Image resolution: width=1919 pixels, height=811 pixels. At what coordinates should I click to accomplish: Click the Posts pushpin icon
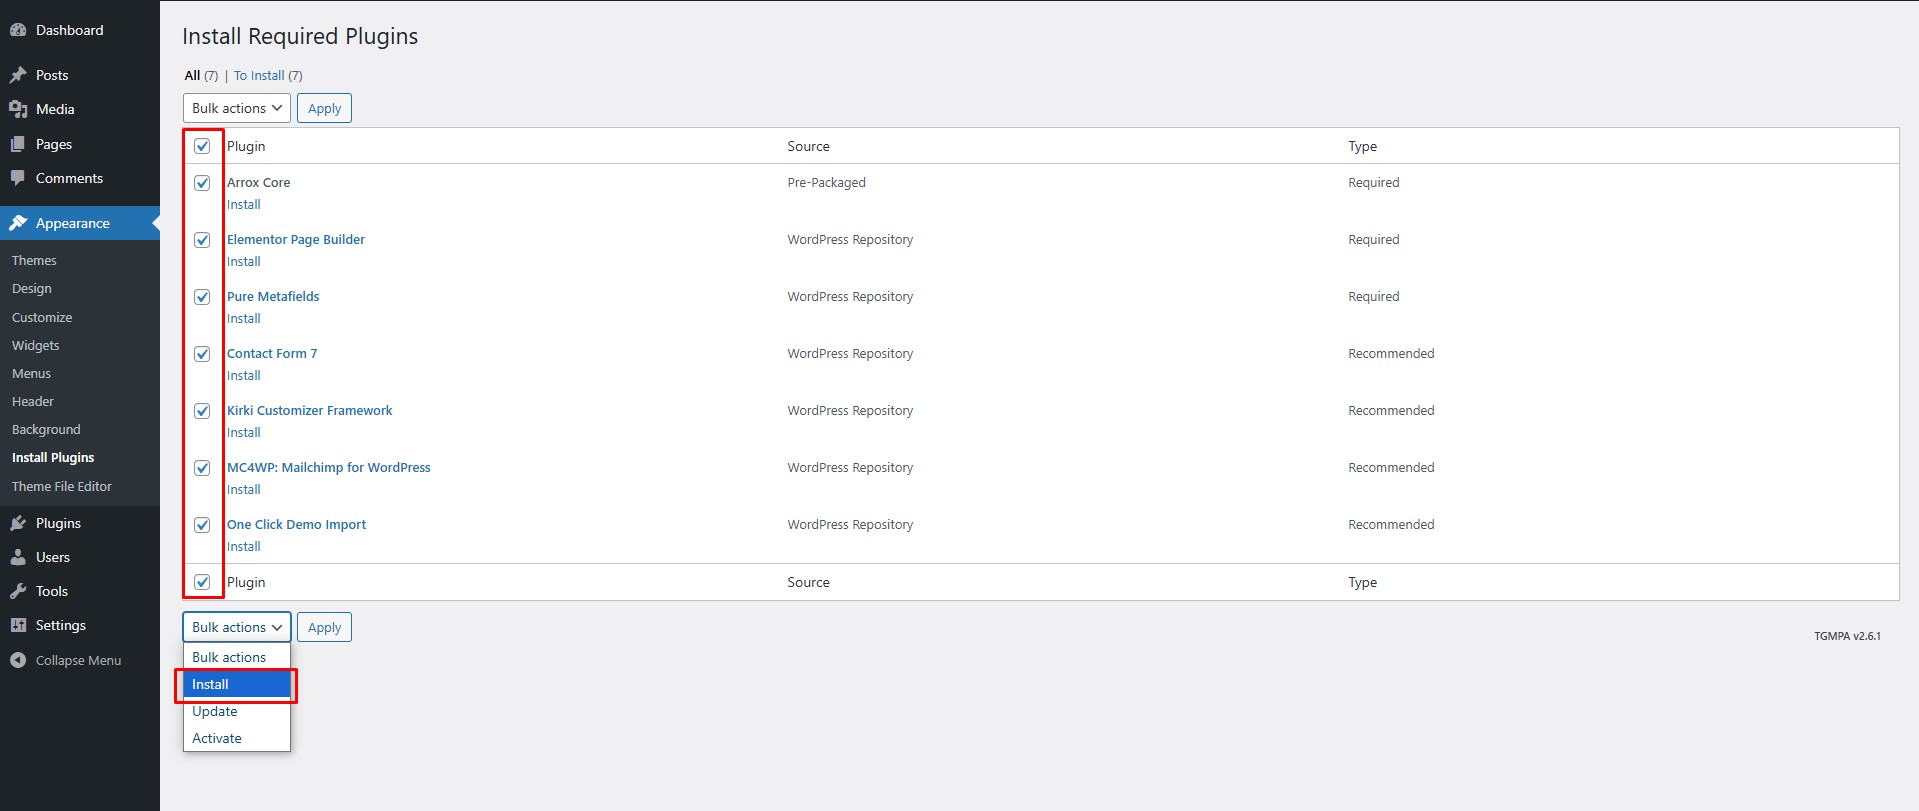coord(18,75)
